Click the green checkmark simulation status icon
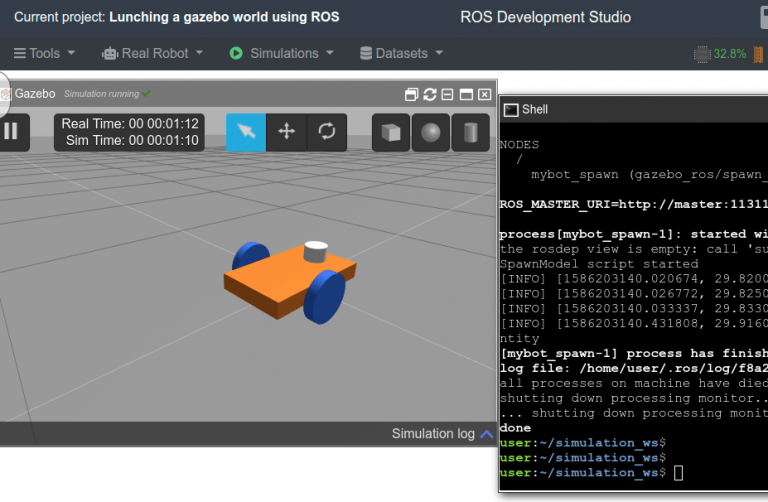The height and width of the screenshot is (502, 768). [x=146, y=93]
